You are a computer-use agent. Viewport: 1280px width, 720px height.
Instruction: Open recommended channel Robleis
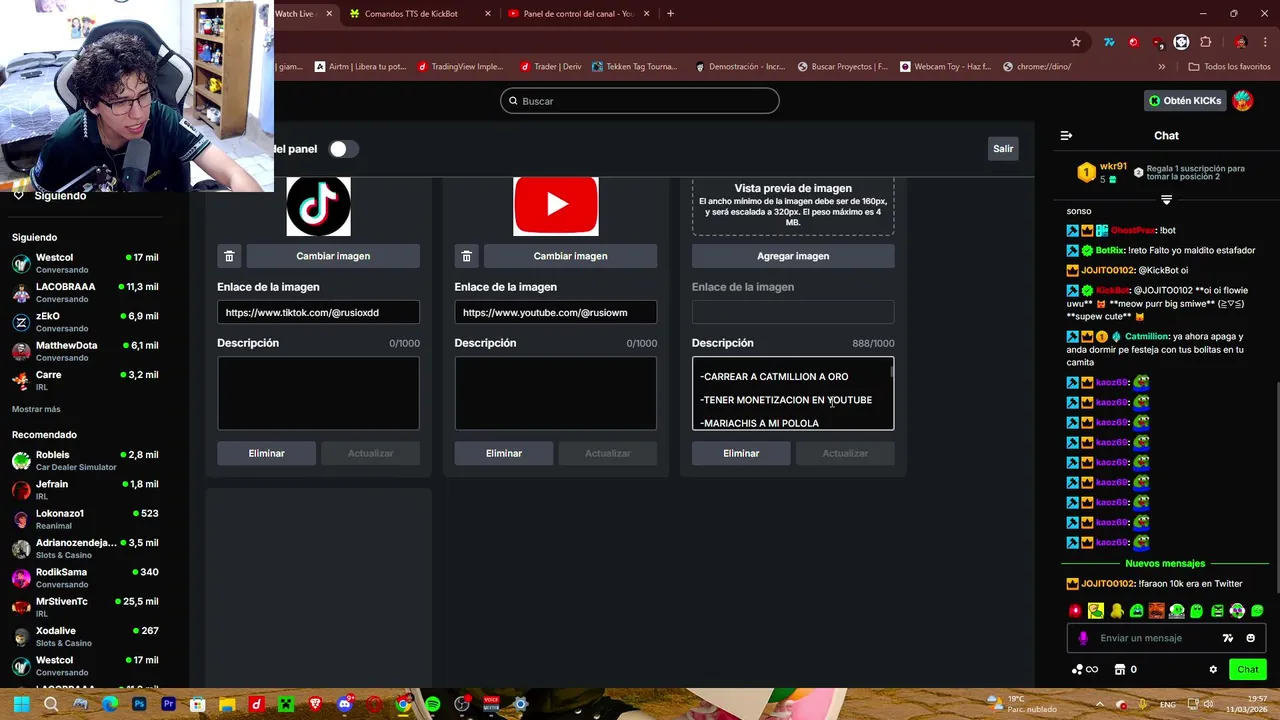point(85,460)
